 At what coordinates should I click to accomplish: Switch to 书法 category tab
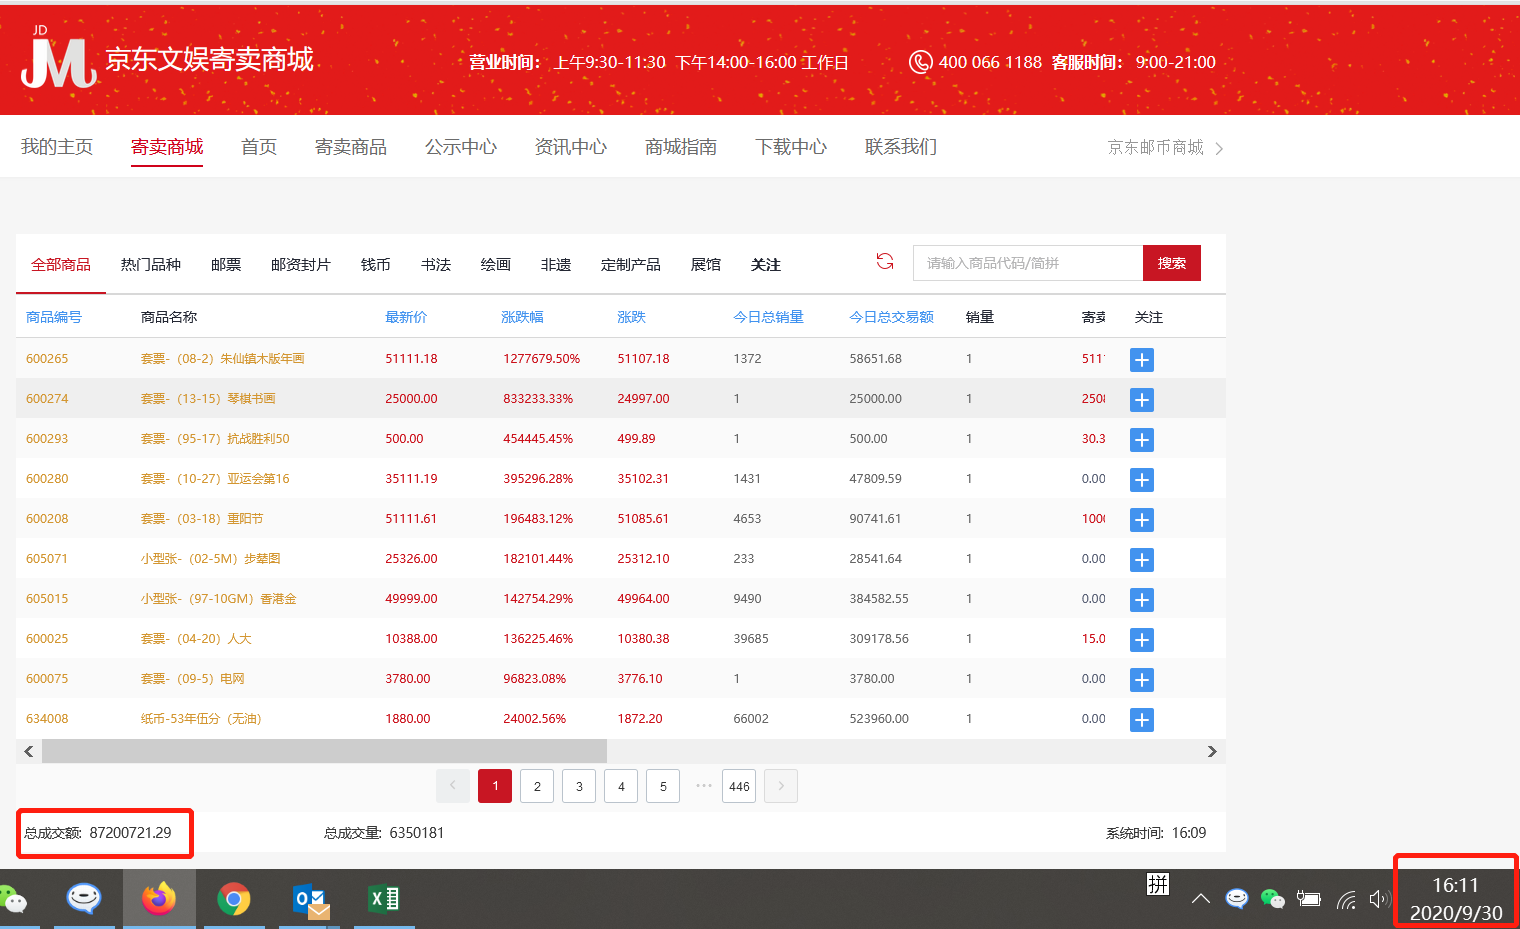436,265
